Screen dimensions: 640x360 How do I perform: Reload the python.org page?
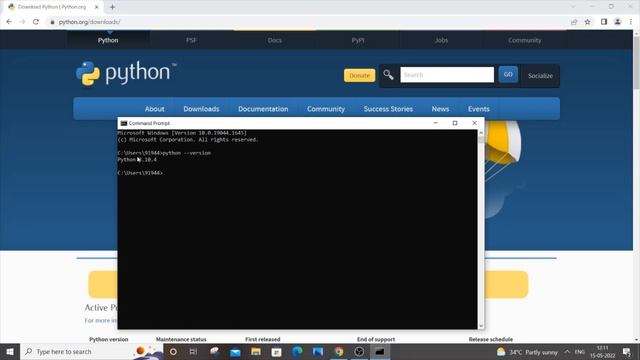pos(36,22)
